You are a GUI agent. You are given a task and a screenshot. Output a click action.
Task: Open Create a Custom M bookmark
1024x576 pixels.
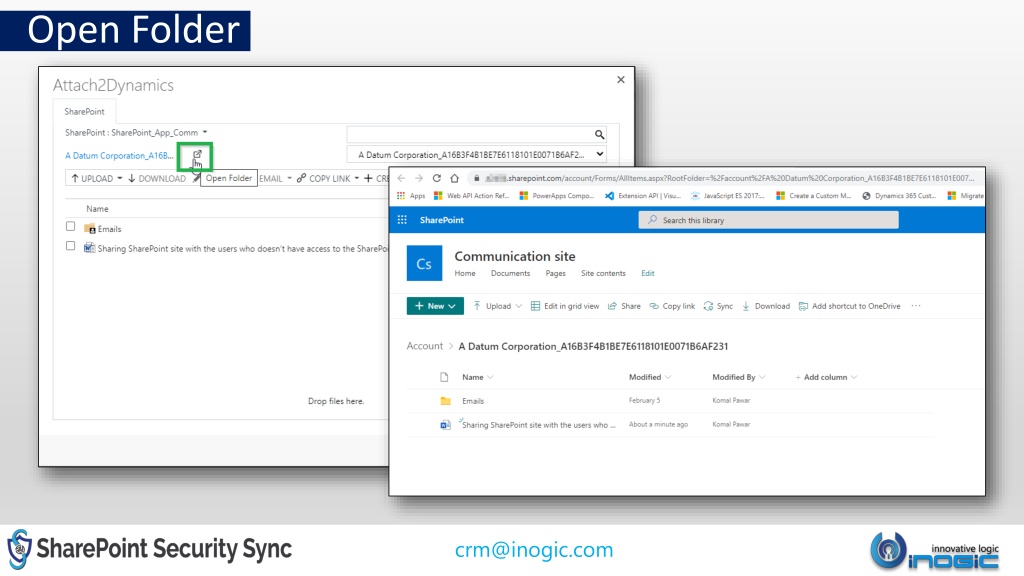coord(814,196)
